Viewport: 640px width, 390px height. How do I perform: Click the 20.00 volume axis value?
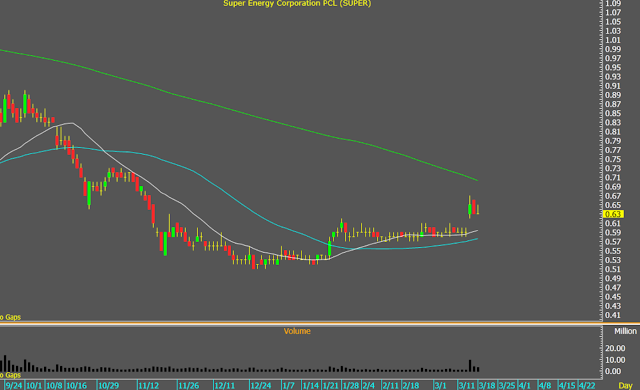pyautogui.click(x=615, y=348)
